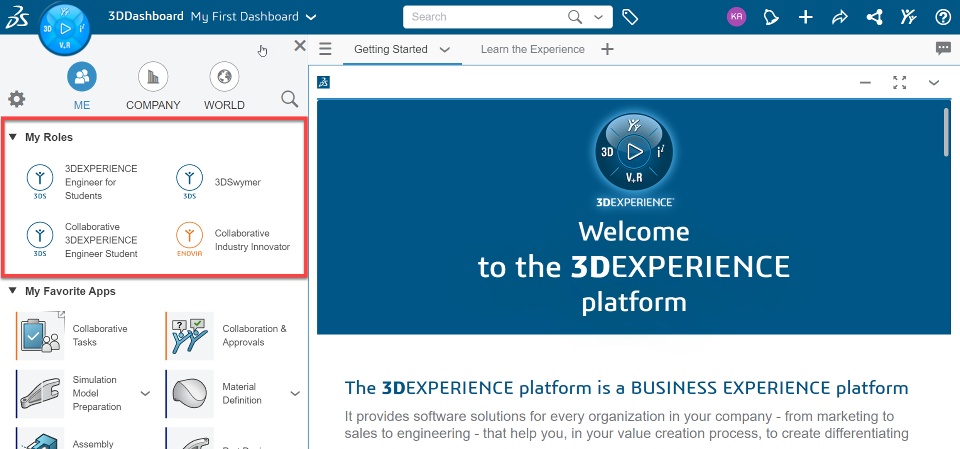Click the side panel search magnifier
This screenshot has width=960, height=449.
click(x=290, y=99)
